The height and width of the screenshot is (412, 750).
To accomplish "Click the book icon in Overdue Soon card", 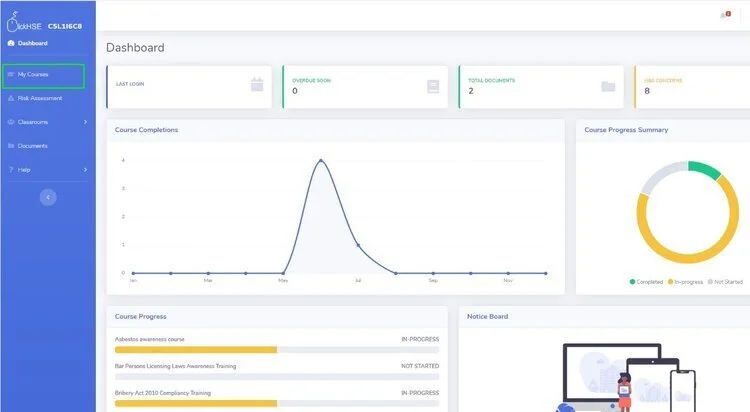I will 433,87.
